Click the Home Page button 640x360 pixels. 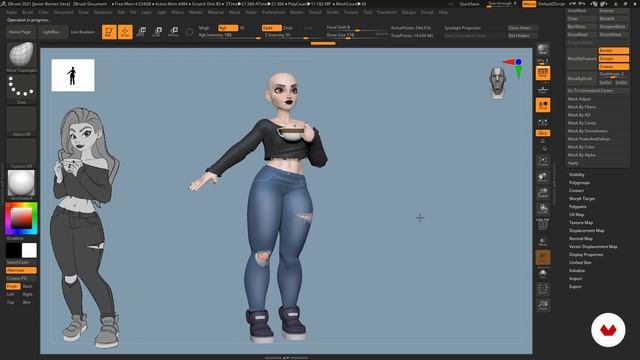click(20, 32)
